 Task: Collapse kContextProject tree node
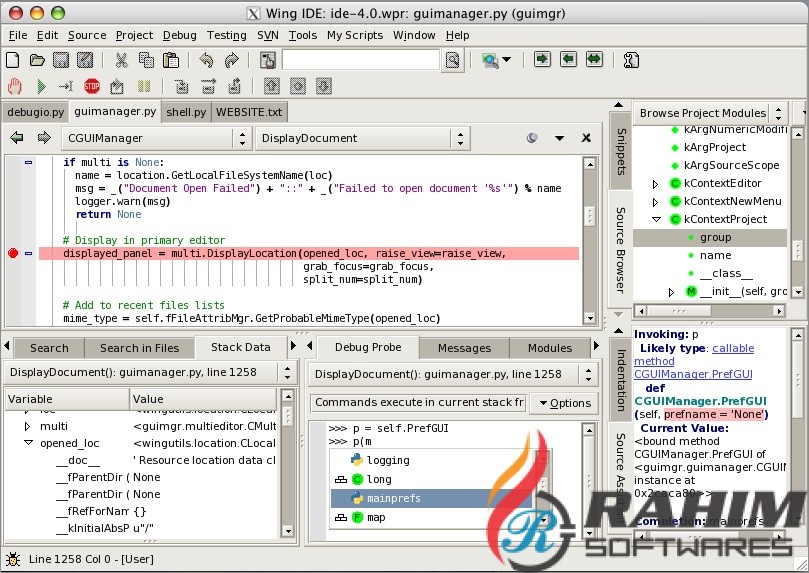coord(656,219)
